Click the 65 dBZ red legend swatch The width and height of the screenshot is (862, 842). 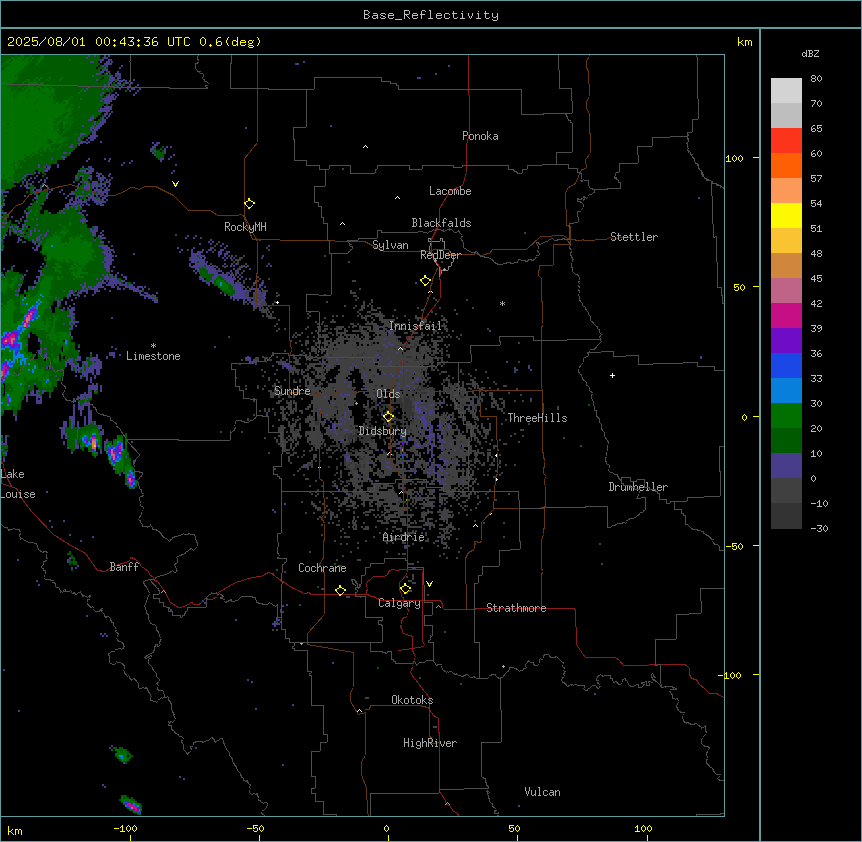pyautogui.click(x=786, y=140)
